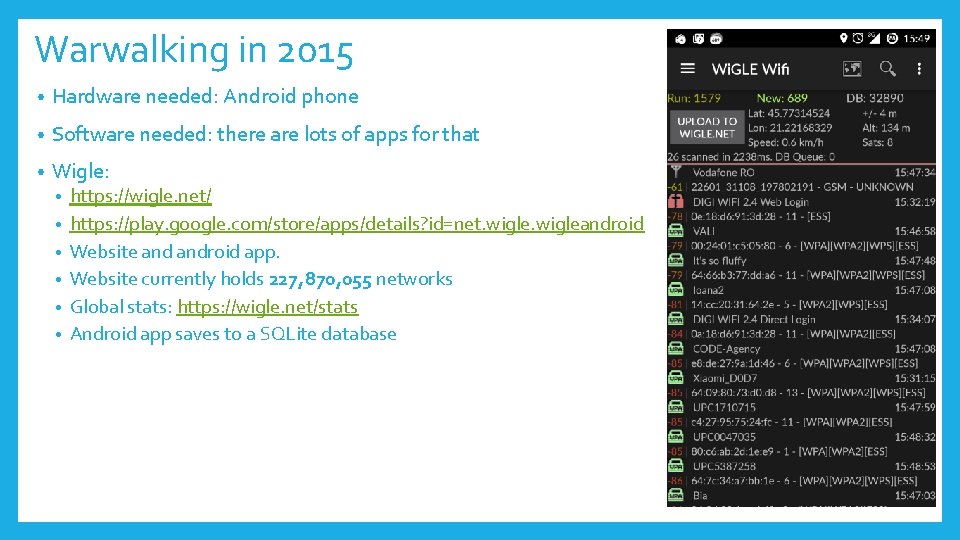
Task: Click the Upload to WiGLE.net button
Action: (707, 127)
